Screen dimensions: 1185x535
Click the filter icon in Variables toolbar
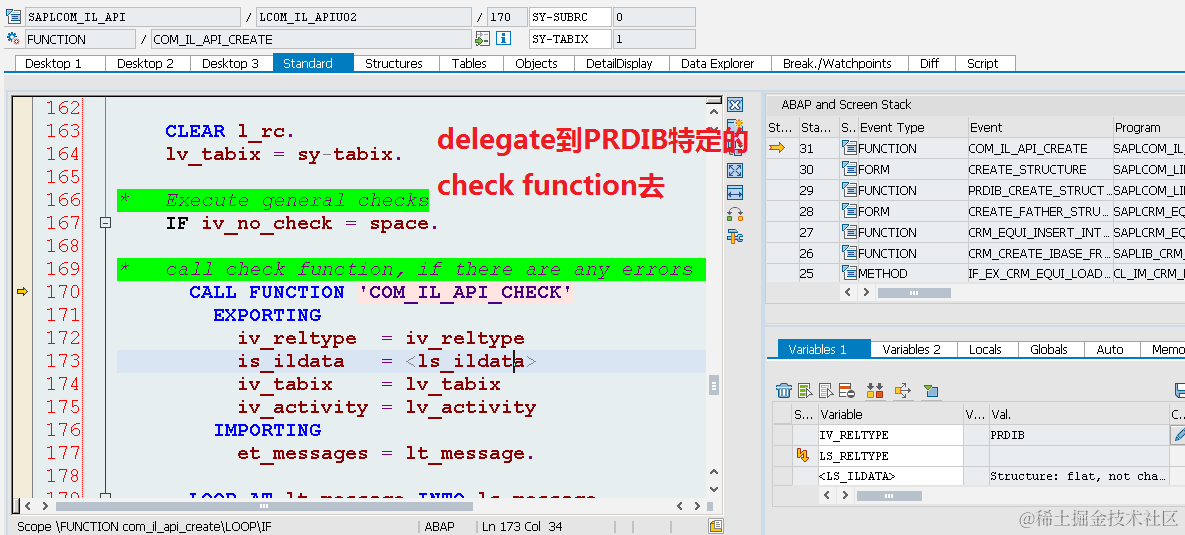(931, 391)
